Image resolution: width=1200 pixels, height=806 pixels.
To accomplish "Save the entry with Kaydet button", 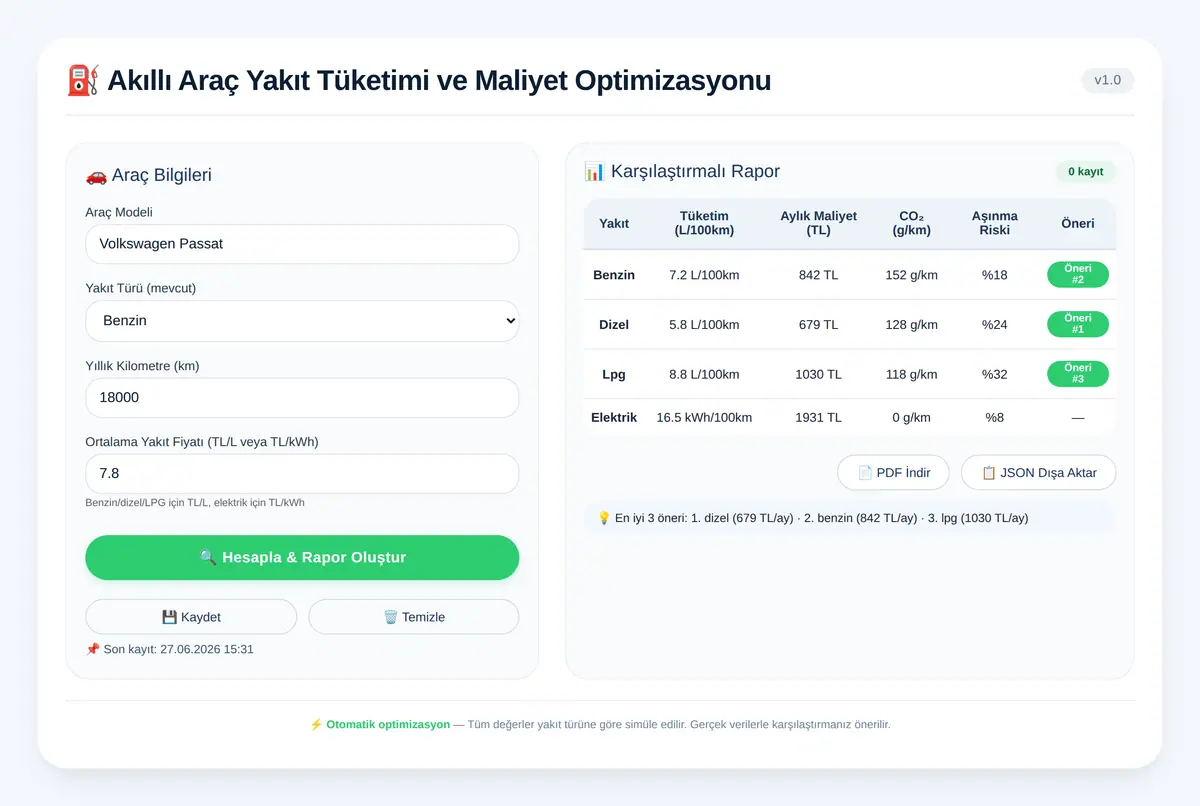I will click(x=191, y=617).
